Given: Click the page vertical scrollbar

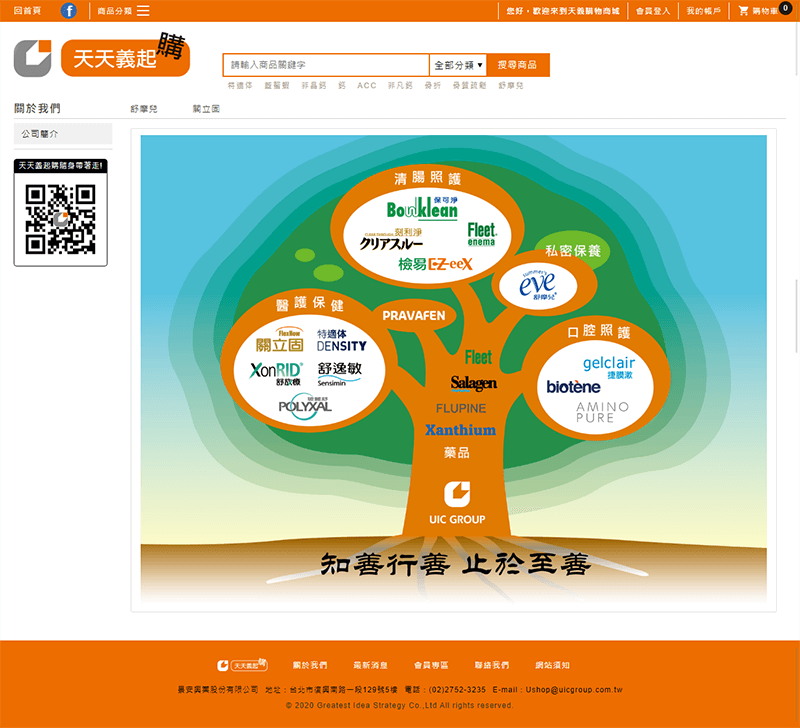Looking at the screenshot, I should coord(797,316).
